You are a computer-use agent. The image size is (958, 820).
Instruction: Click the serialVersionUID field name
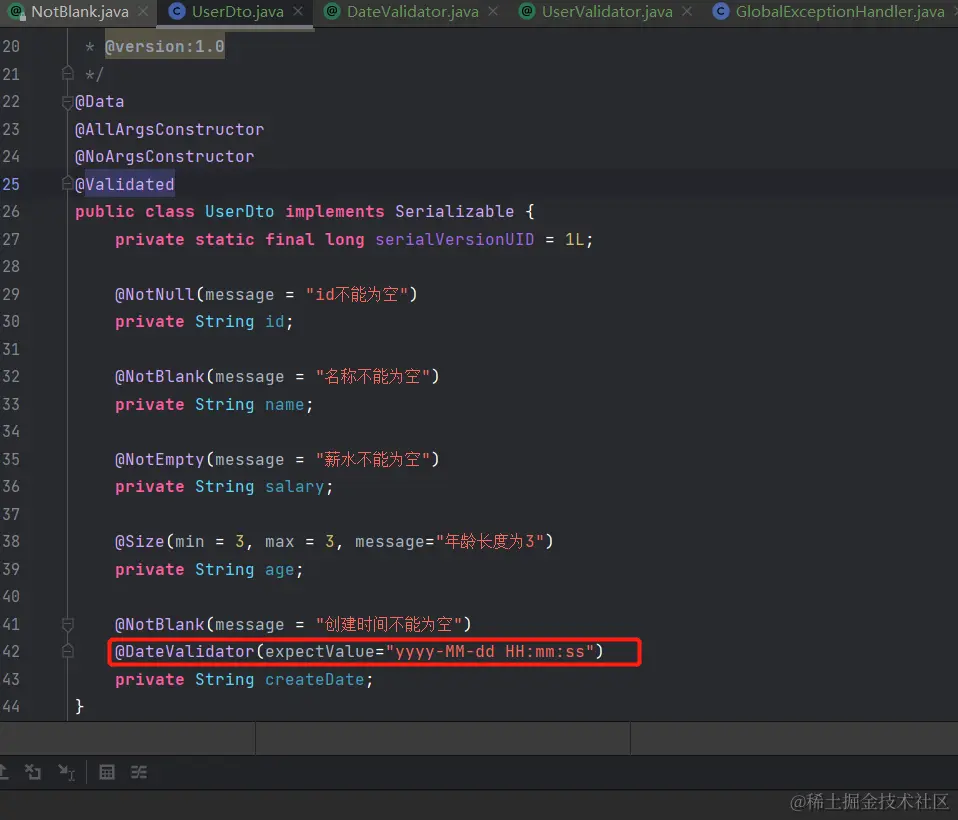point(454,239)
